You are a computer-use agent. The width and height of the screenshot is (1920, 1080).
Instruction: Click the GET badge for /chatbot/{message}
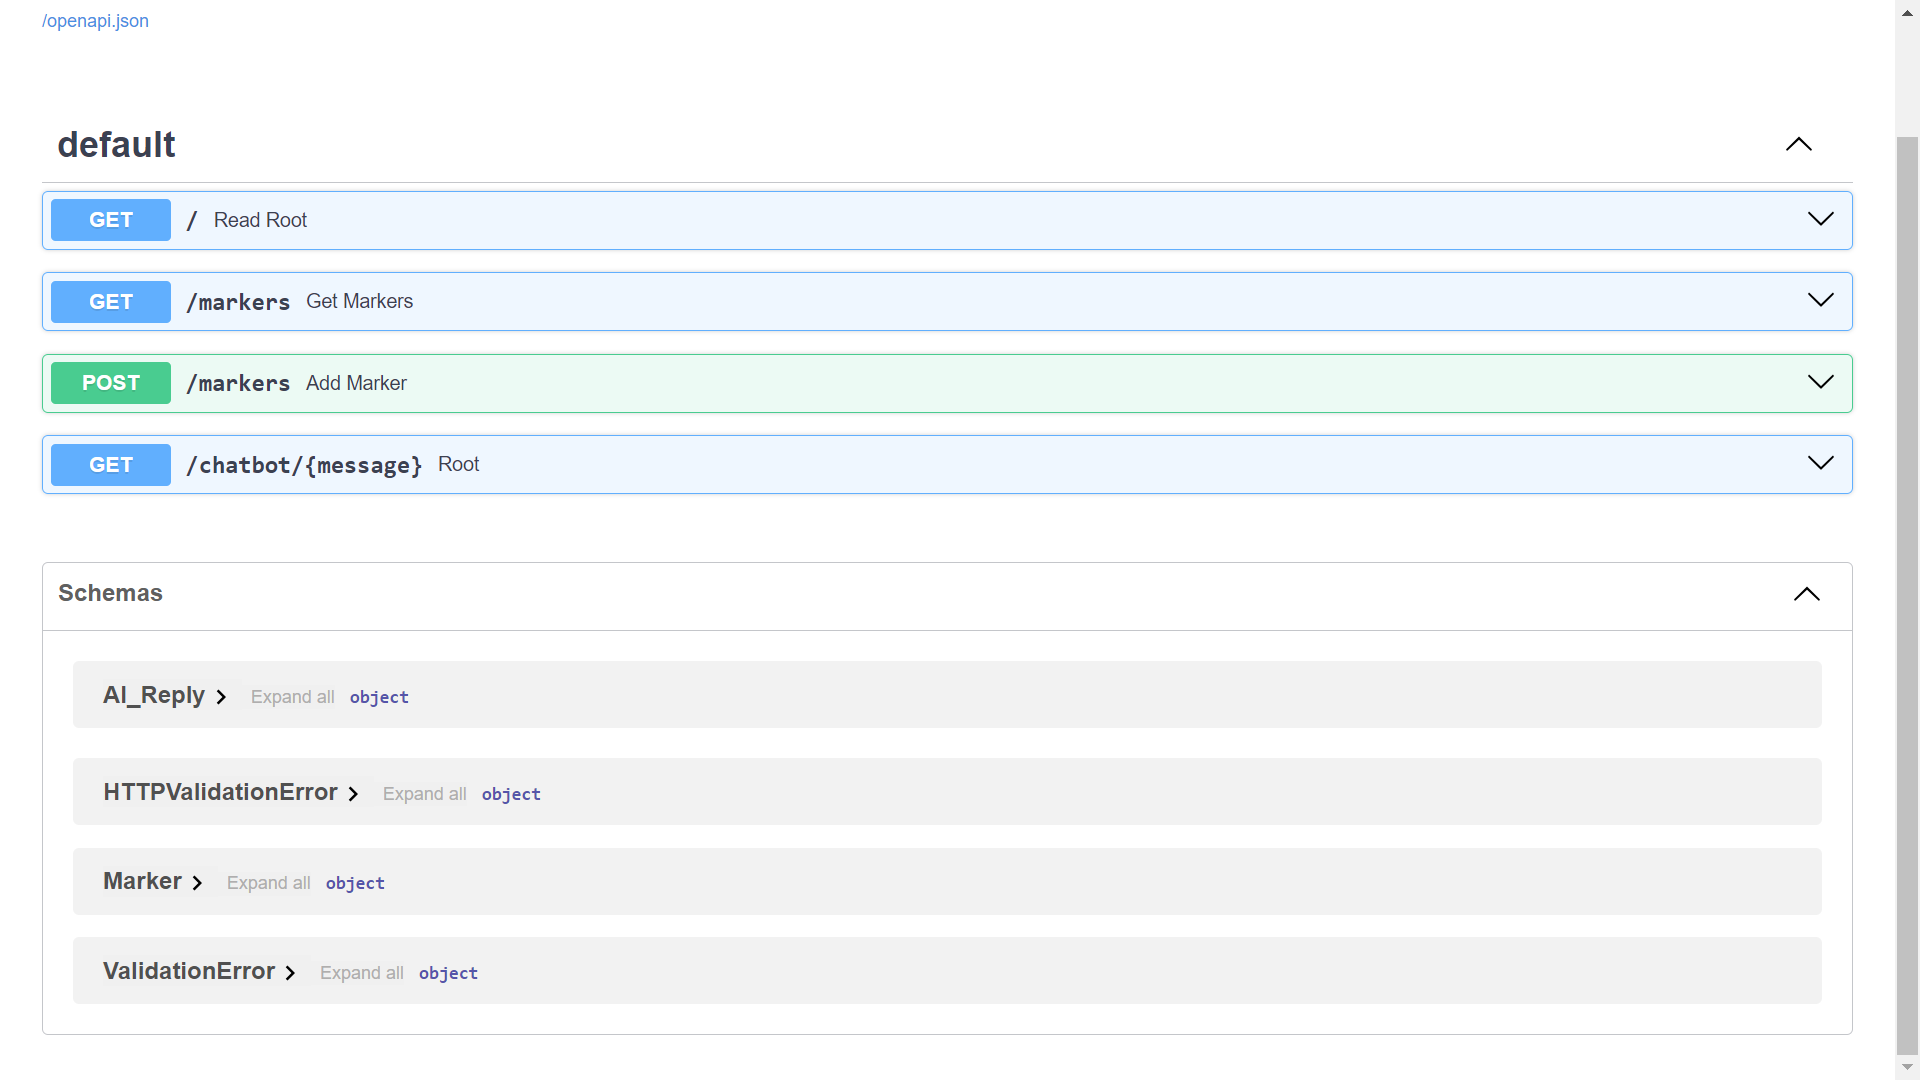point(111,465)
